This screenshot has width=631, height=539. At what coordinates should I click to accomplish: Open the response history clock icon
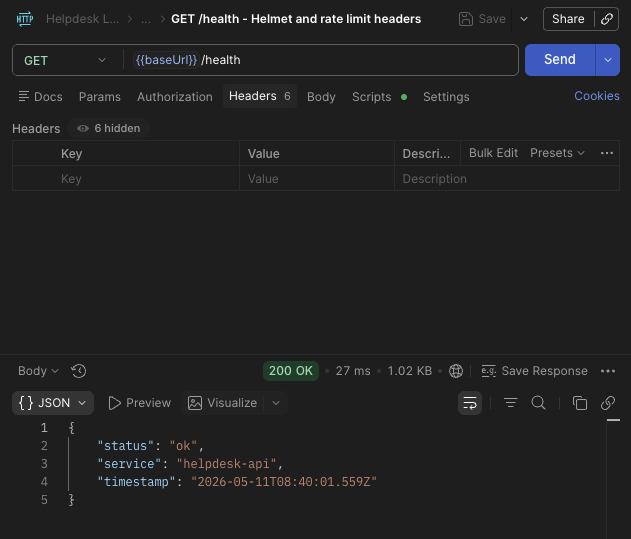coord(78,371)
